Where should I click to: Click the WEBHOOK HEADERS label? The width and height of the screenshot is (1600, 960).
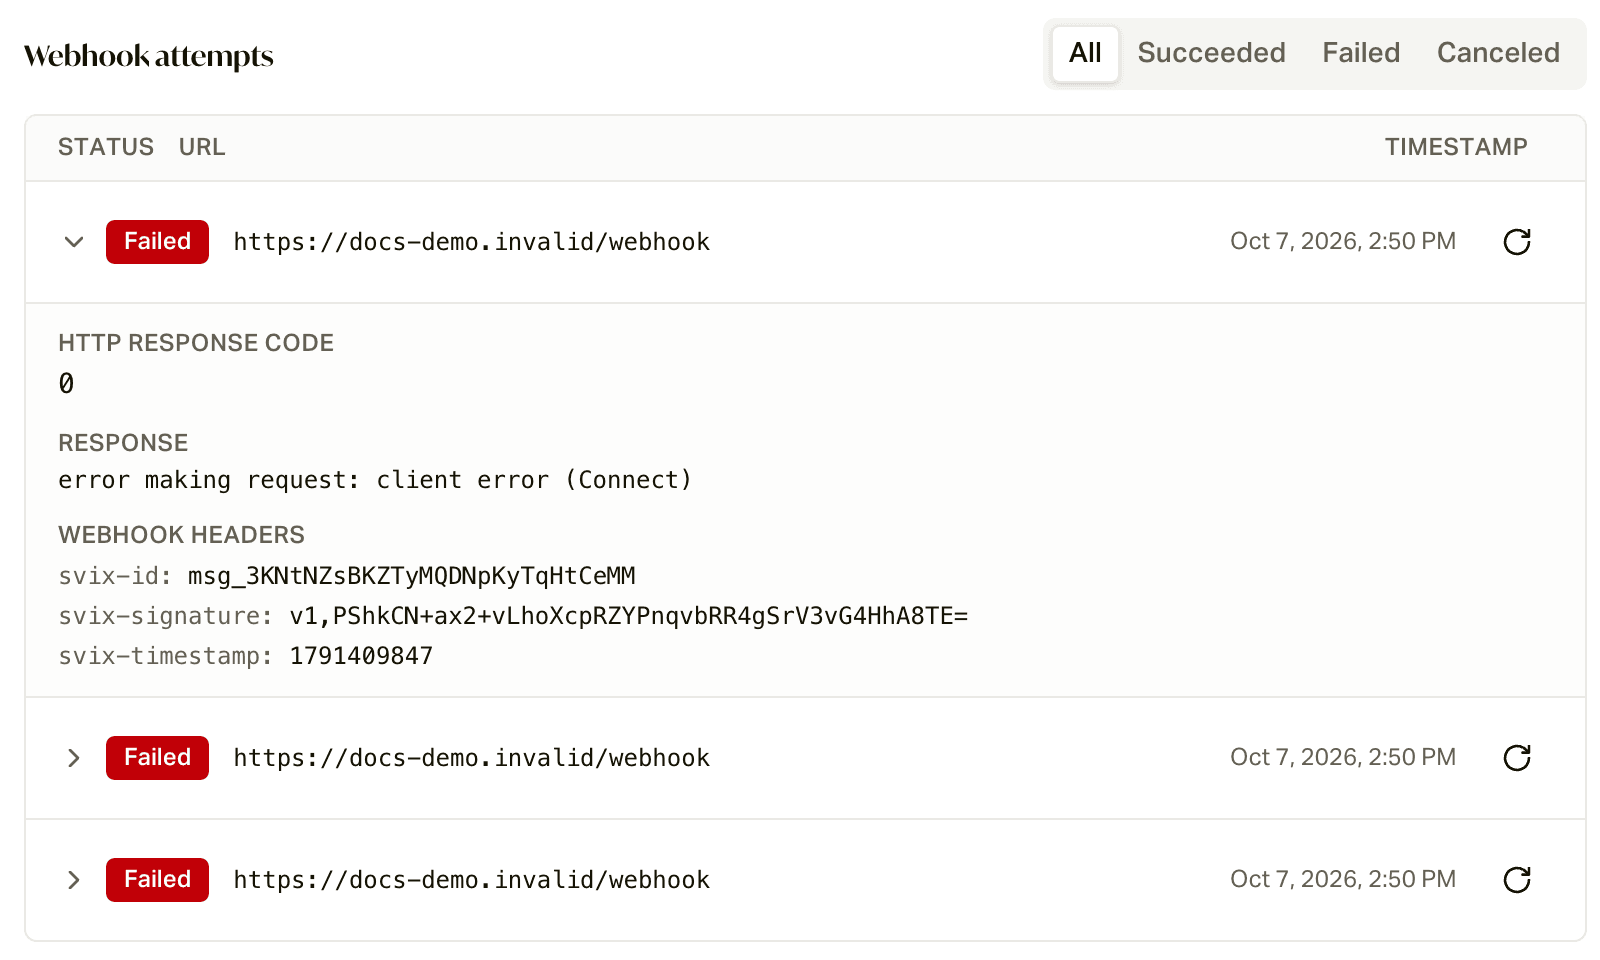pos(181,535)
